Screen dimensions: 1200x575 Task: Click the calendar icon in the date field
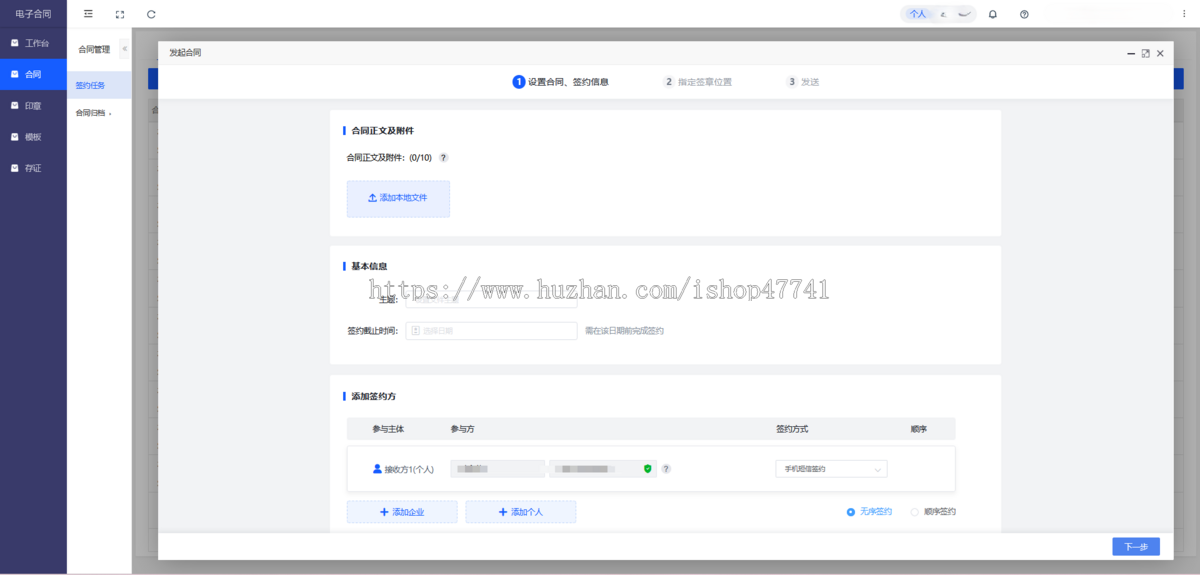(x=416, y=331)
